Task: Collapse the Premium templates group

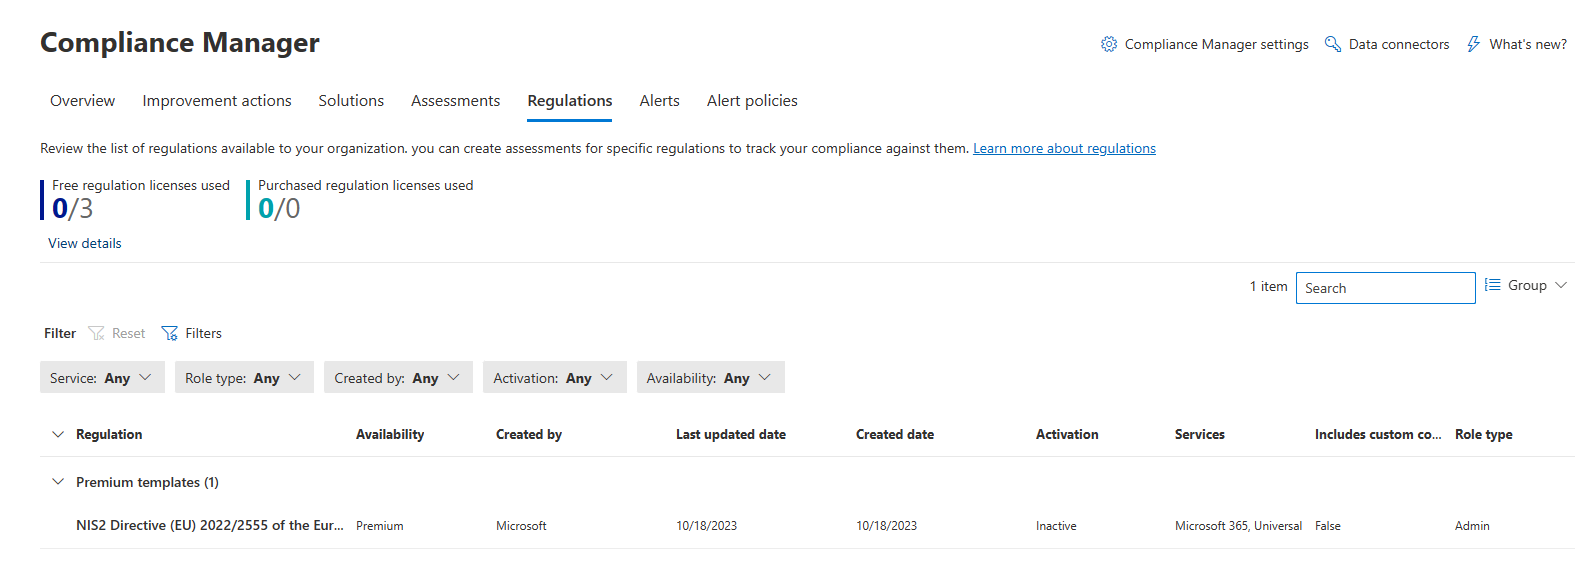Action: point(58,482)
